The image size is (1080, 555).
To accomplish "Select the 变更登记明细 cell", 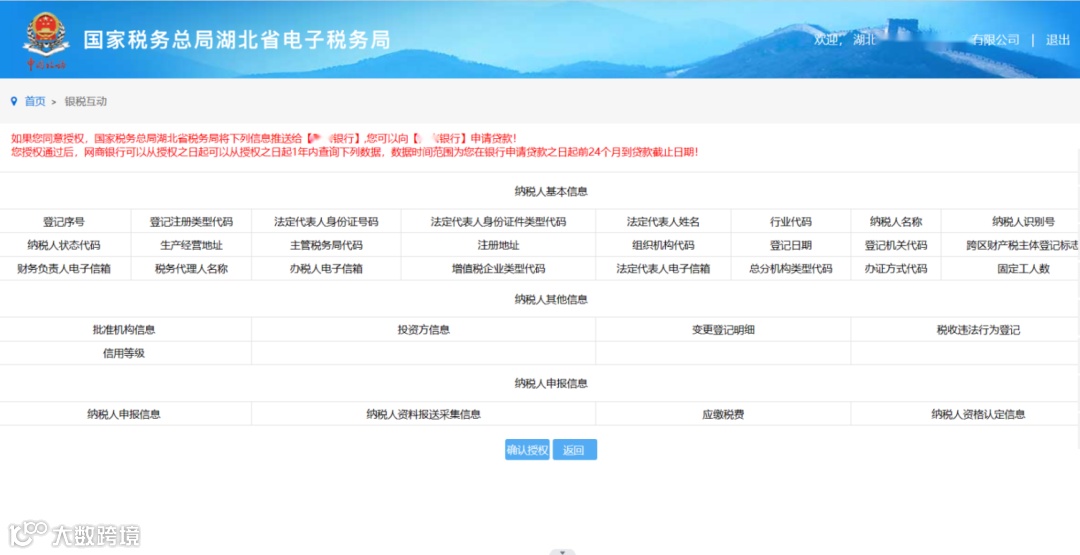I will point(723,330).
